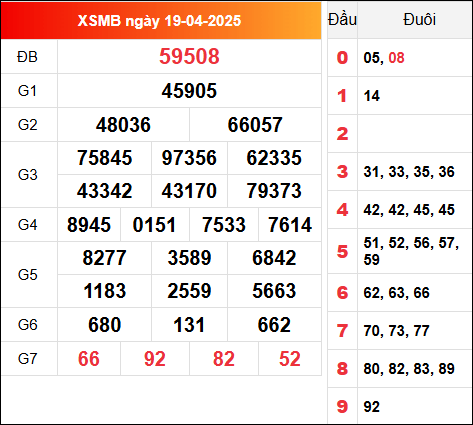This screenshot has width=473, height=425.
Task: Select G4 number 7614
Action: pos(290,225)
